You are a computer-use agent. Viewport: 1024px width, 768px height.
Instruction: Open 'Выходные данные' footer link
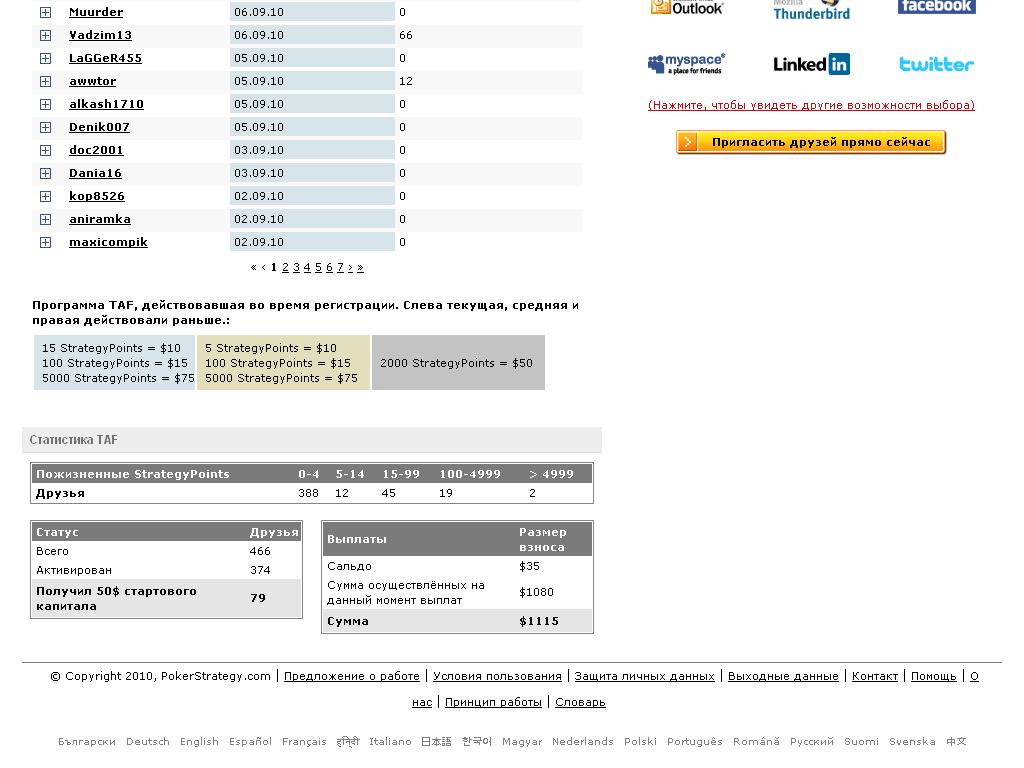pos(783,677)
